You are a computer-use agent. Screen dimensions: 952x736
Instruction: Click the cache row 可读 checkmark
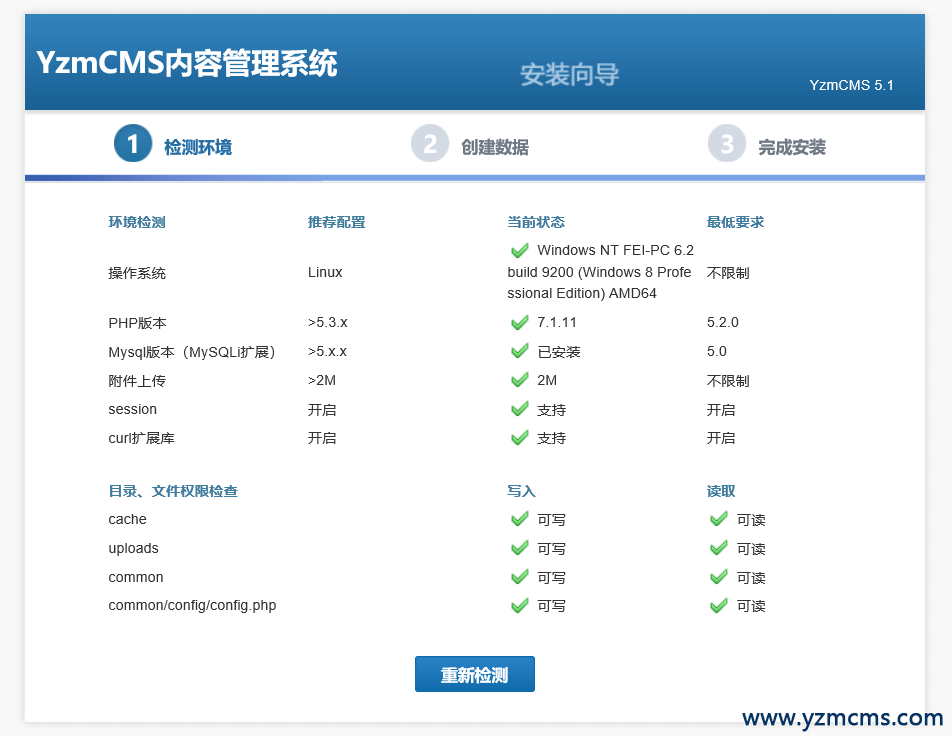[x=719, y=519]
